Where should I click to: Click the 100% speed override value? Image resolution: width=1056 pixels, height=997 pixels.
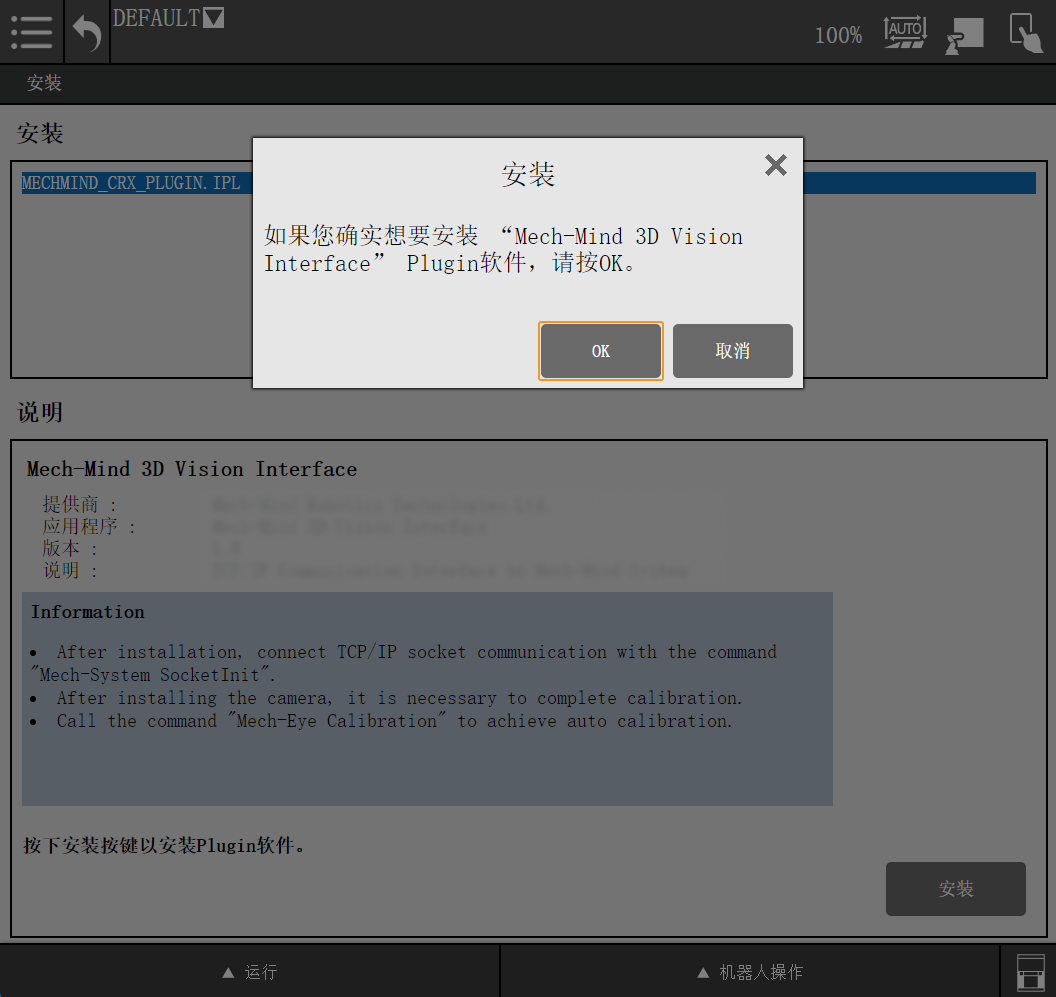tap(838, 35)
